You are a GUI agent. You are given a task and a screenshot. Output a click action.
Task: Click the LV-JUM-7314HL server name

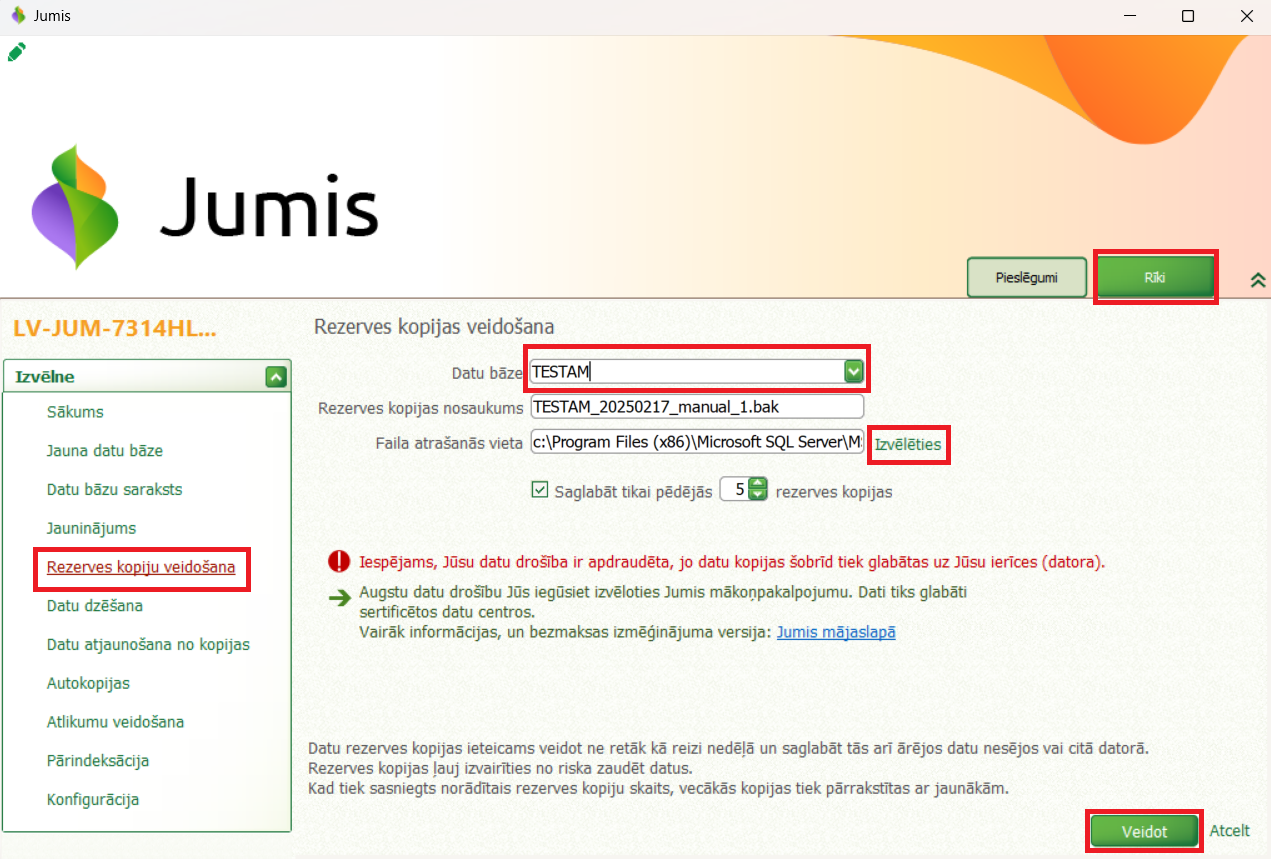[x=114, y=329]
